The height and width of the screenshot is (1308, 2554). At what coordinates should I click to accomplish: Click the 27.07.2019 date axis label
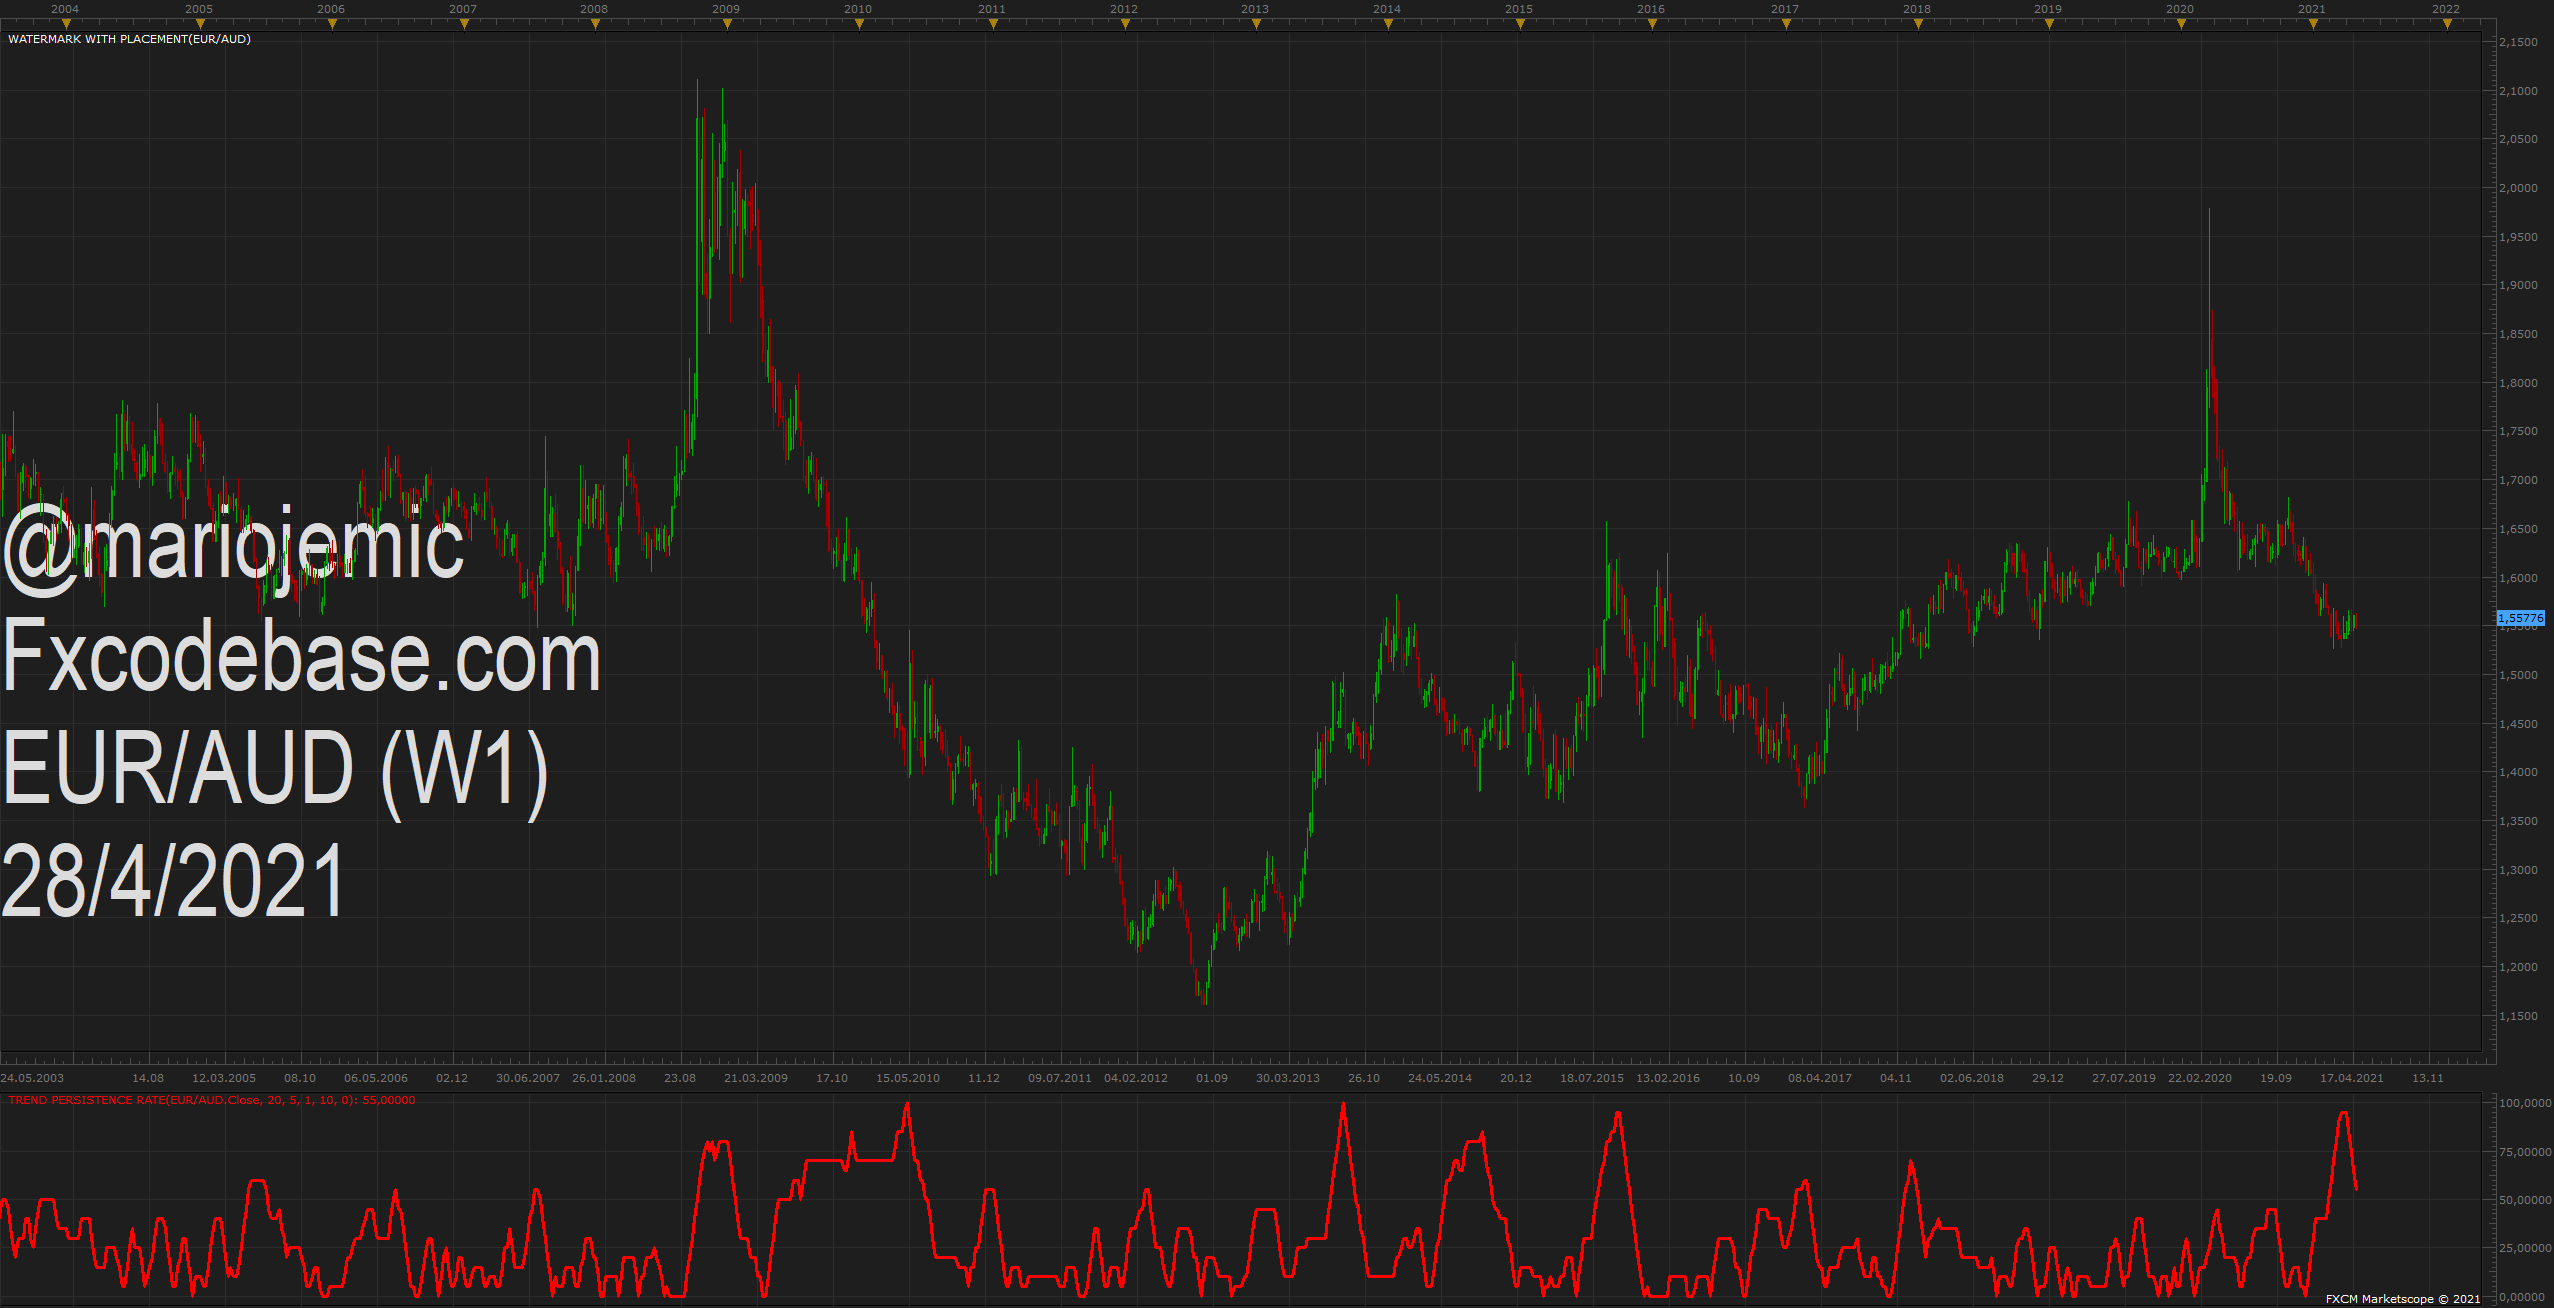click(2124, 1078)
